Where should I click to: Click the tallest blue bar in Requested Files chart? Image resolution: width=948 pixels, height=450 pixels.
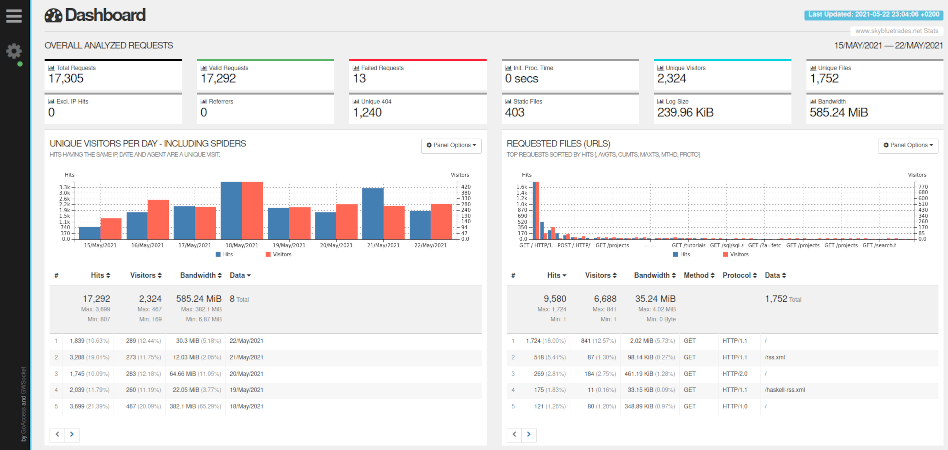point(534,210)
